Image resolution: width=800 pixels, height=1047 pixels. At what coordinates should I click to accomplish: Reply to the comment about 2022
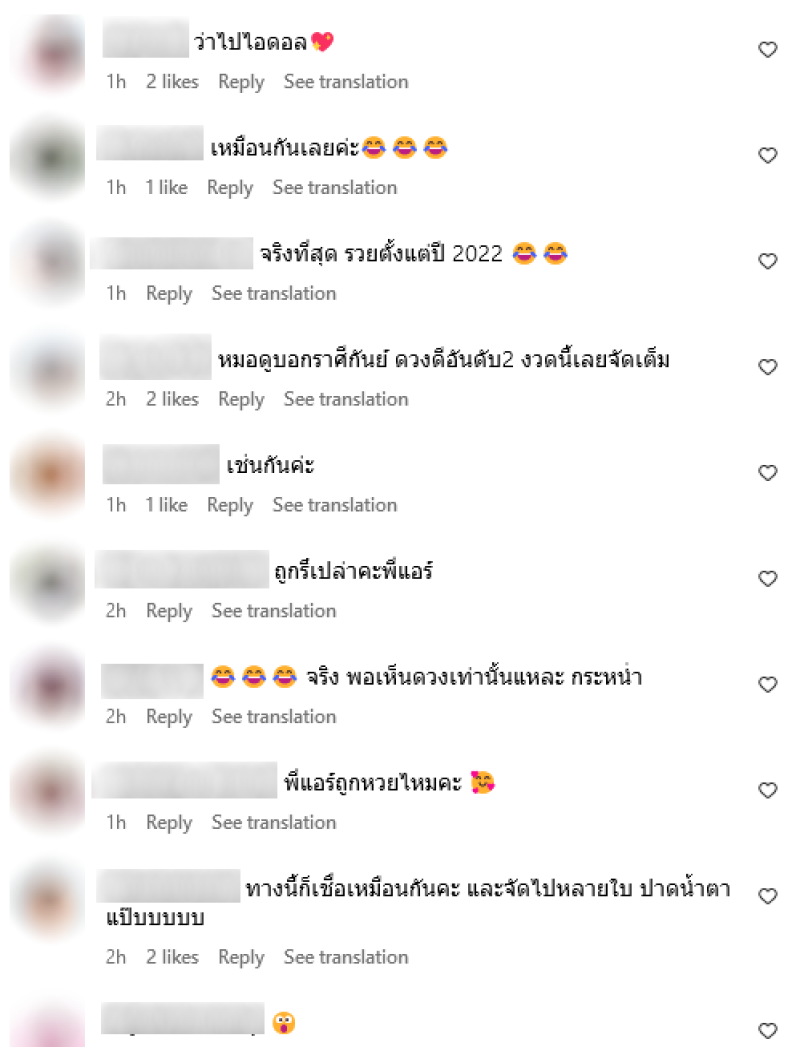(x=169, y=294)
